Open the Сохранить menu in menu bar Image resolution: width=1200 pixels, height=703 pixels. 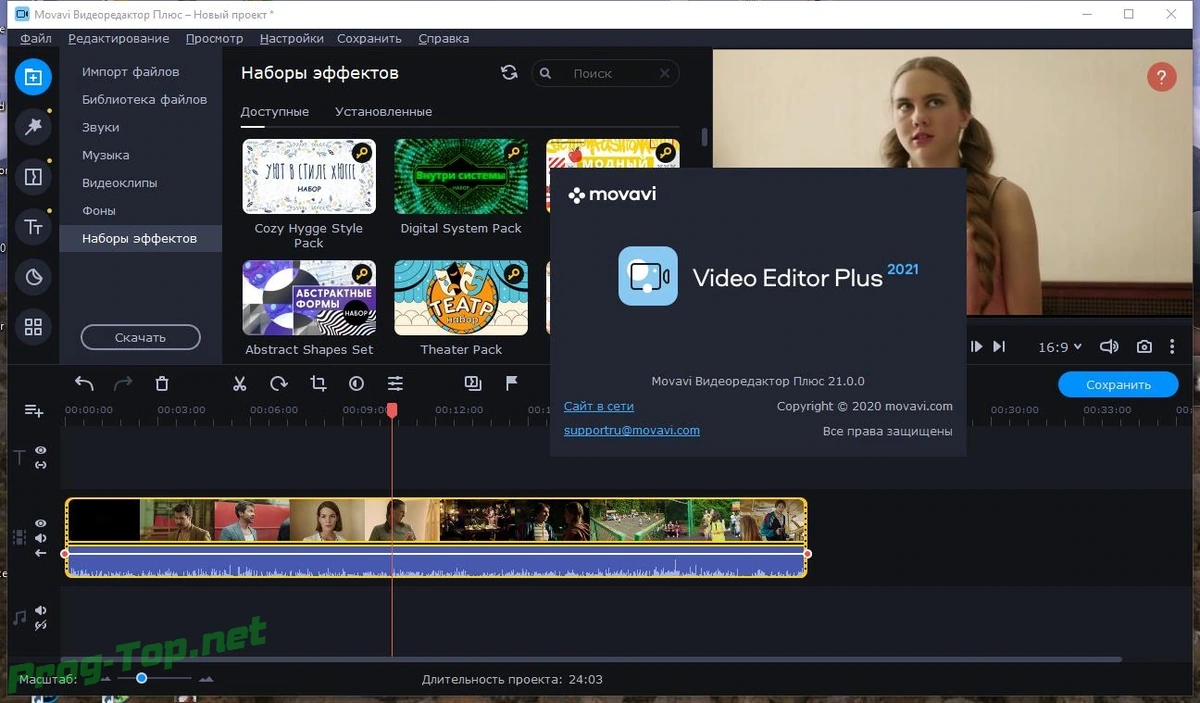point(369,38)
